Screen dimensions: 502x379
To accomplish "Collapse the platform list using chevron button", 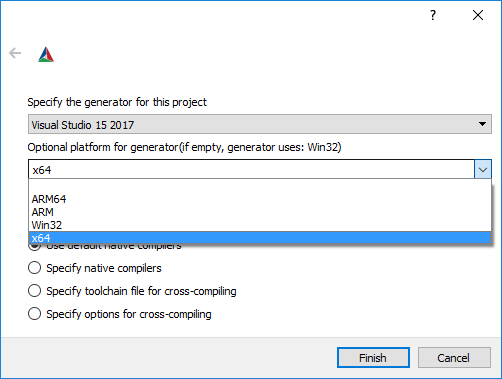I will 483,170.
